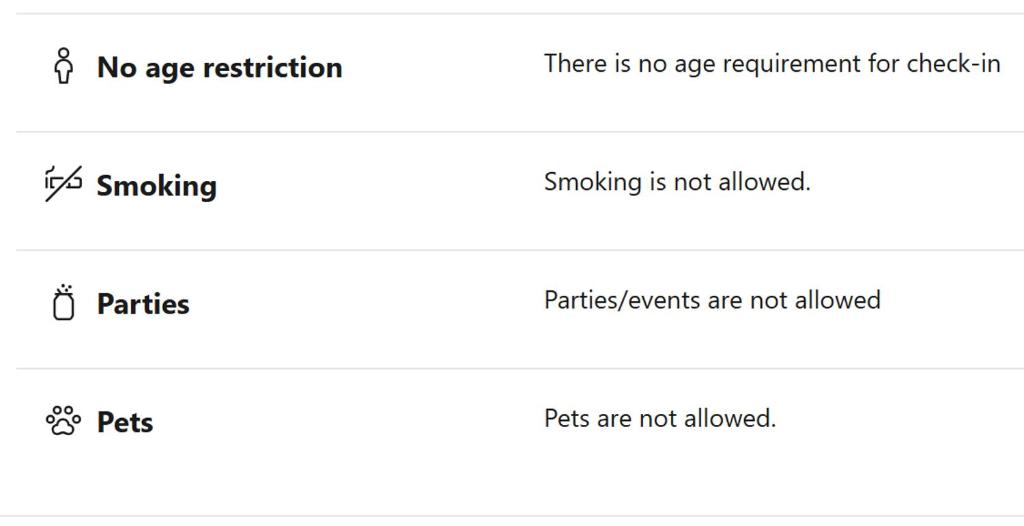Image resolution: width=1024 pixels, height=526 pixels.
Task: Select the No age restriction heading
Action: point(219,67)
